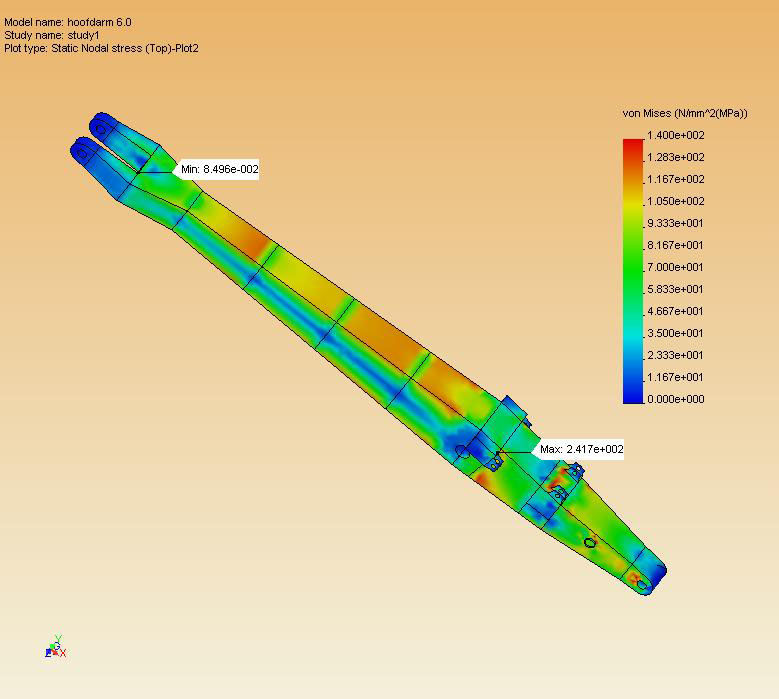
Task: Click the Study name: study1 text
Action: pyautogui.click(x=52, y=35)
